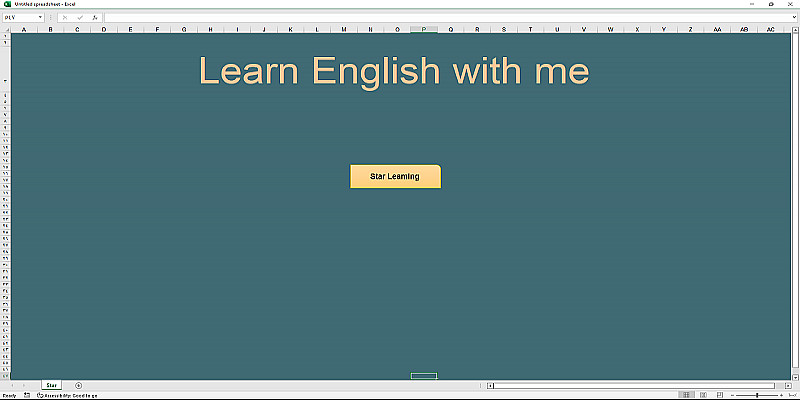The image size is (800, 400).
Task: Click the Name Box input field
Action: tap(20, 17)
